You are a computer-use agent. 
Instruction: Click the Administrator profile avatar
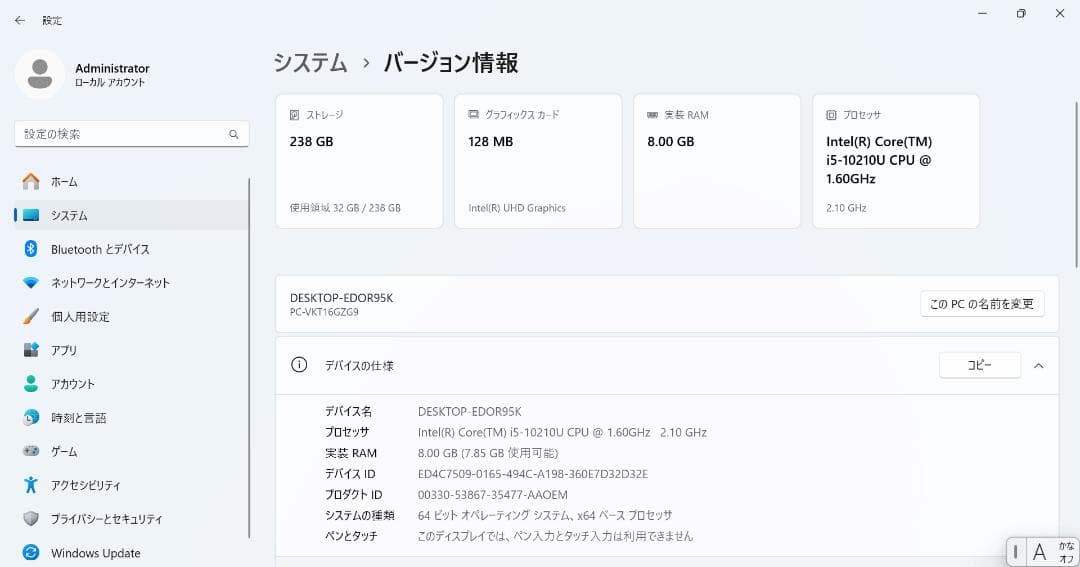pyautogui.click(x=40, y=74)
